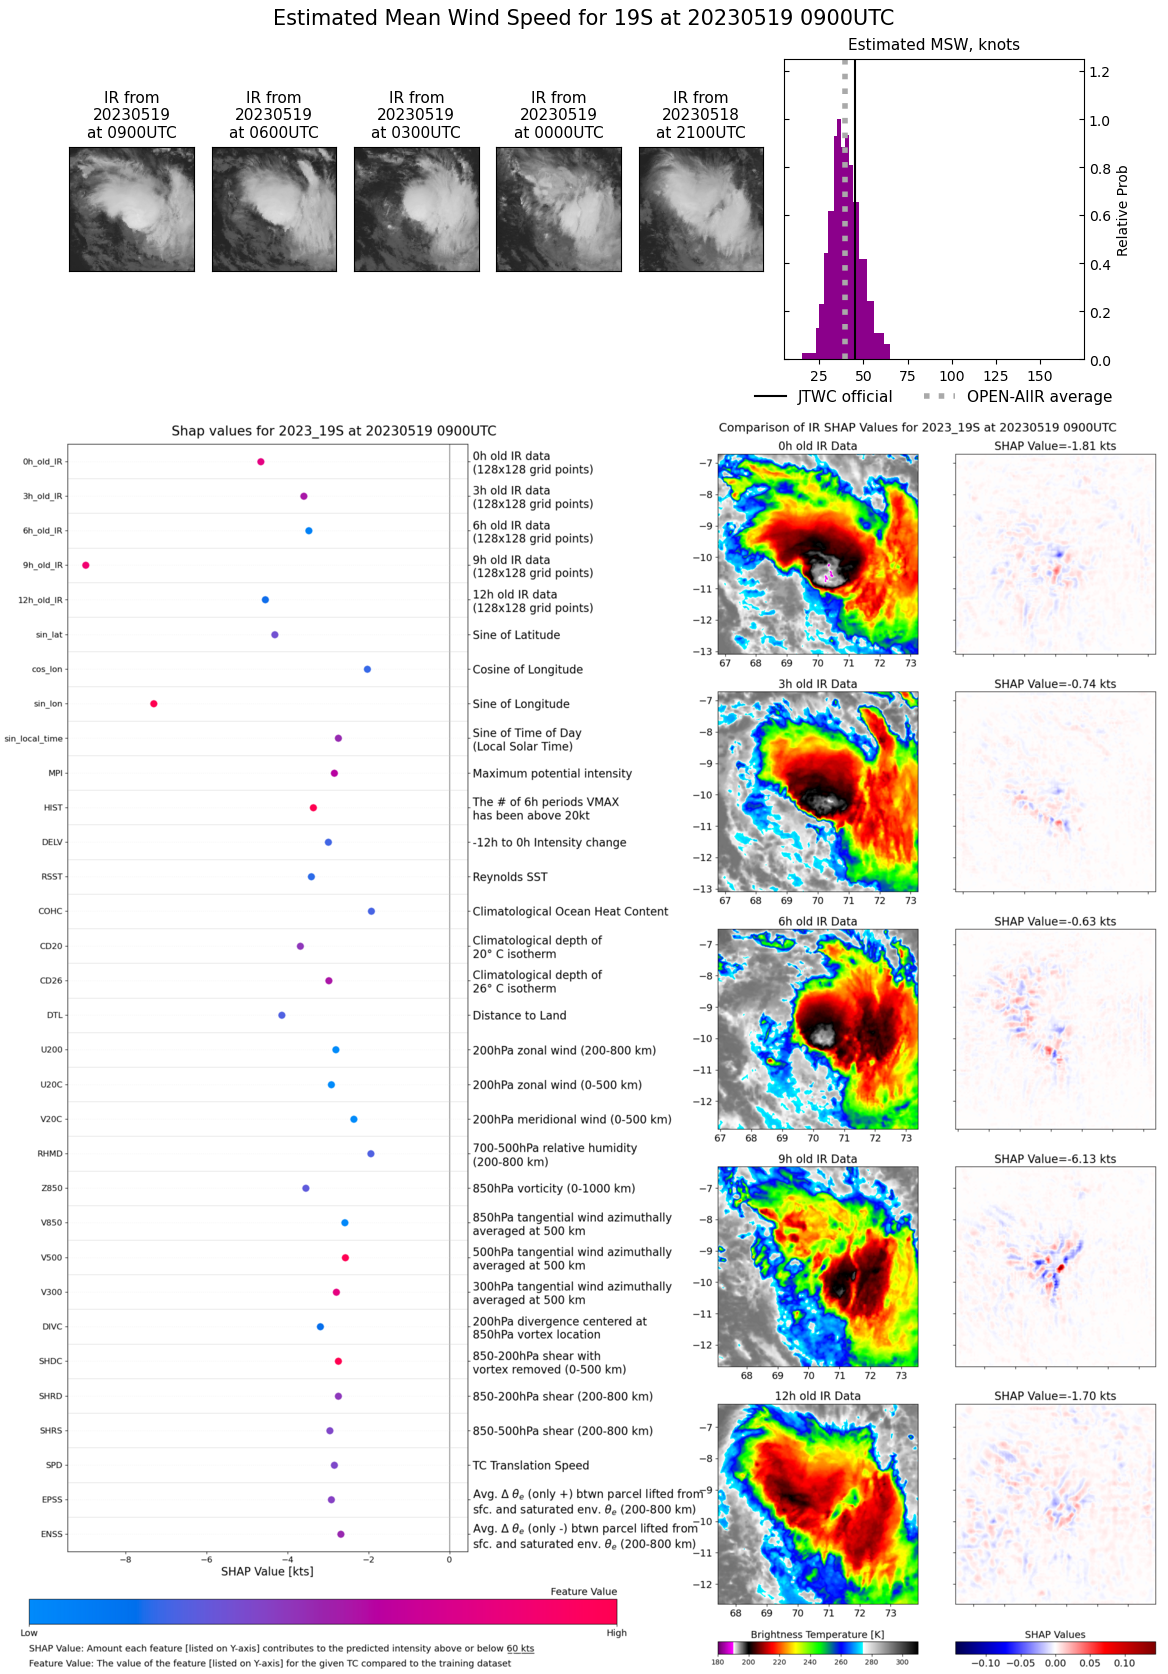Pick the RHMD data point marker
Screen dimensions: 1168x1674
371,1154
